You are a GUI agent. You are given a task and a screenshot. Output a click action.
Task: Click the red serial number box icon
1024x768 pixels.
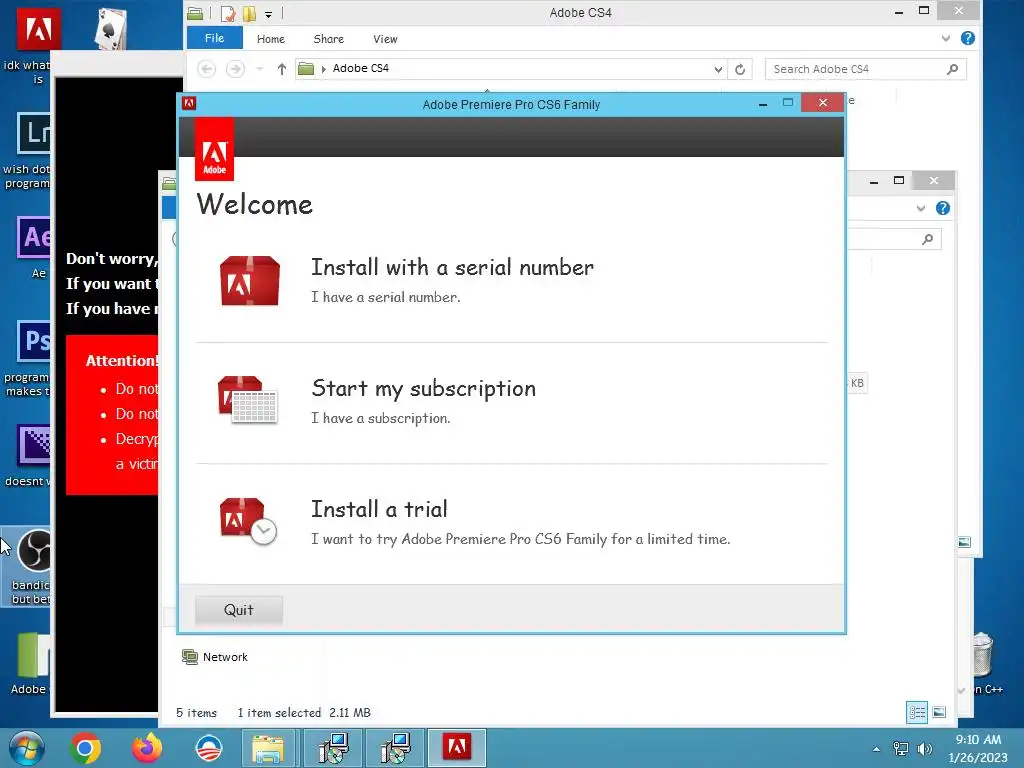click(249, 280)
